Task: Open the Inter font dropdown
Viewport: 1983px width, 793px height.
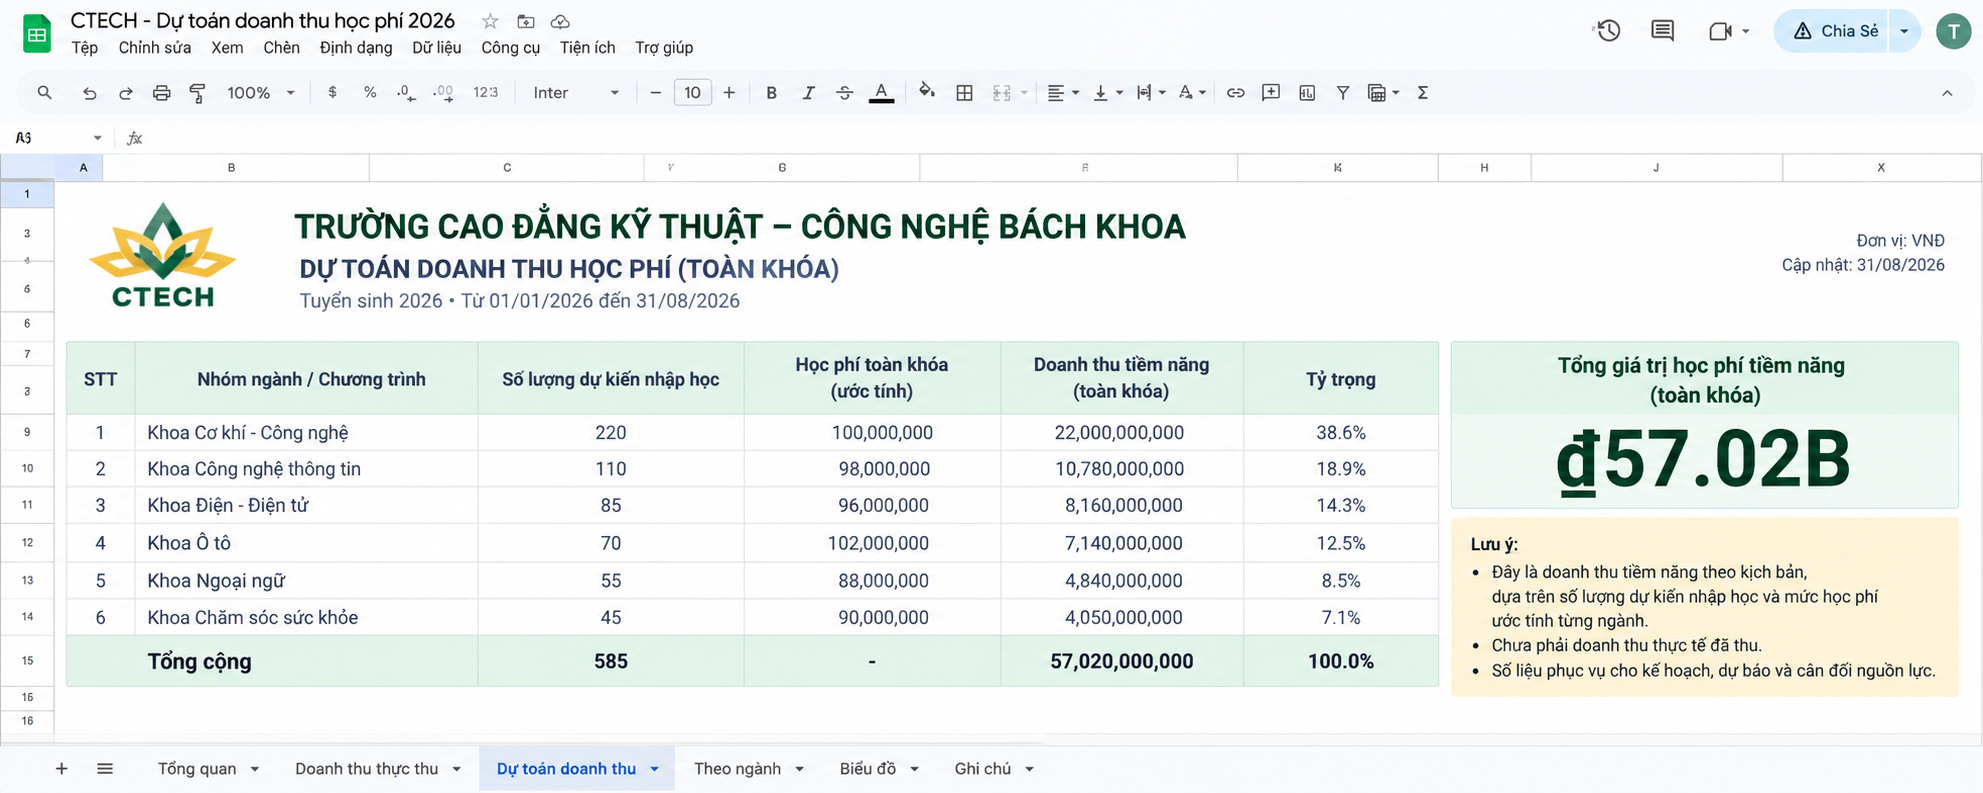Action: 576,93
